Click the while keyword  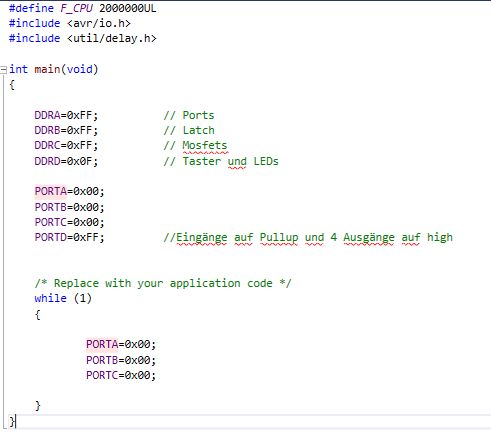(x=51, y=298)
